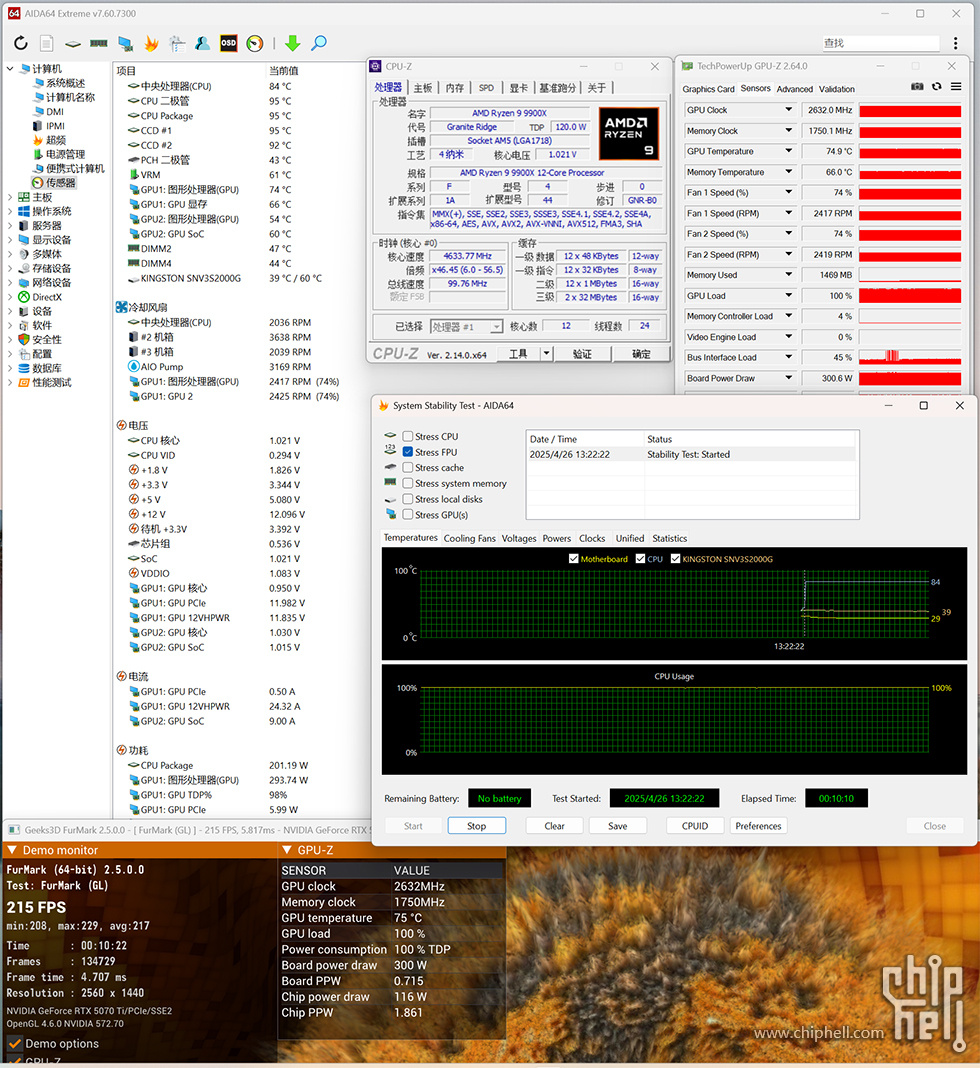Click Memory Used sensor graph bar
The width and height of the screenshot is (980, 1068).
[x=910, y=275]
